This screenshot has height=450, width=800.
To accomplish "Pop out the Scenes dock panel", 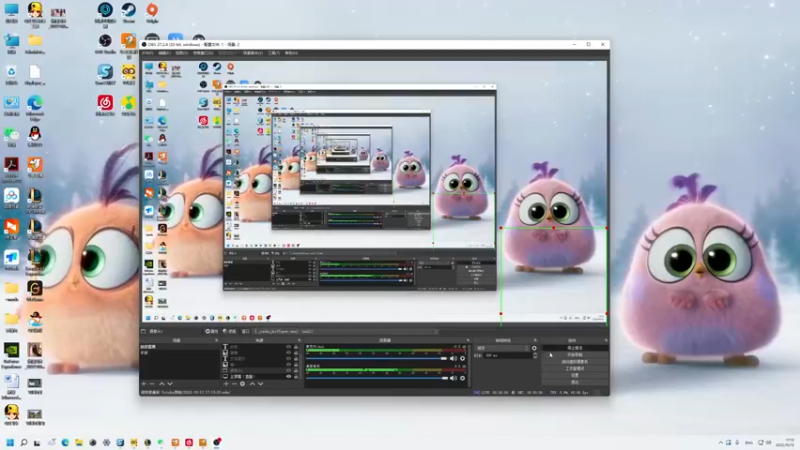I will pos(216,340).
